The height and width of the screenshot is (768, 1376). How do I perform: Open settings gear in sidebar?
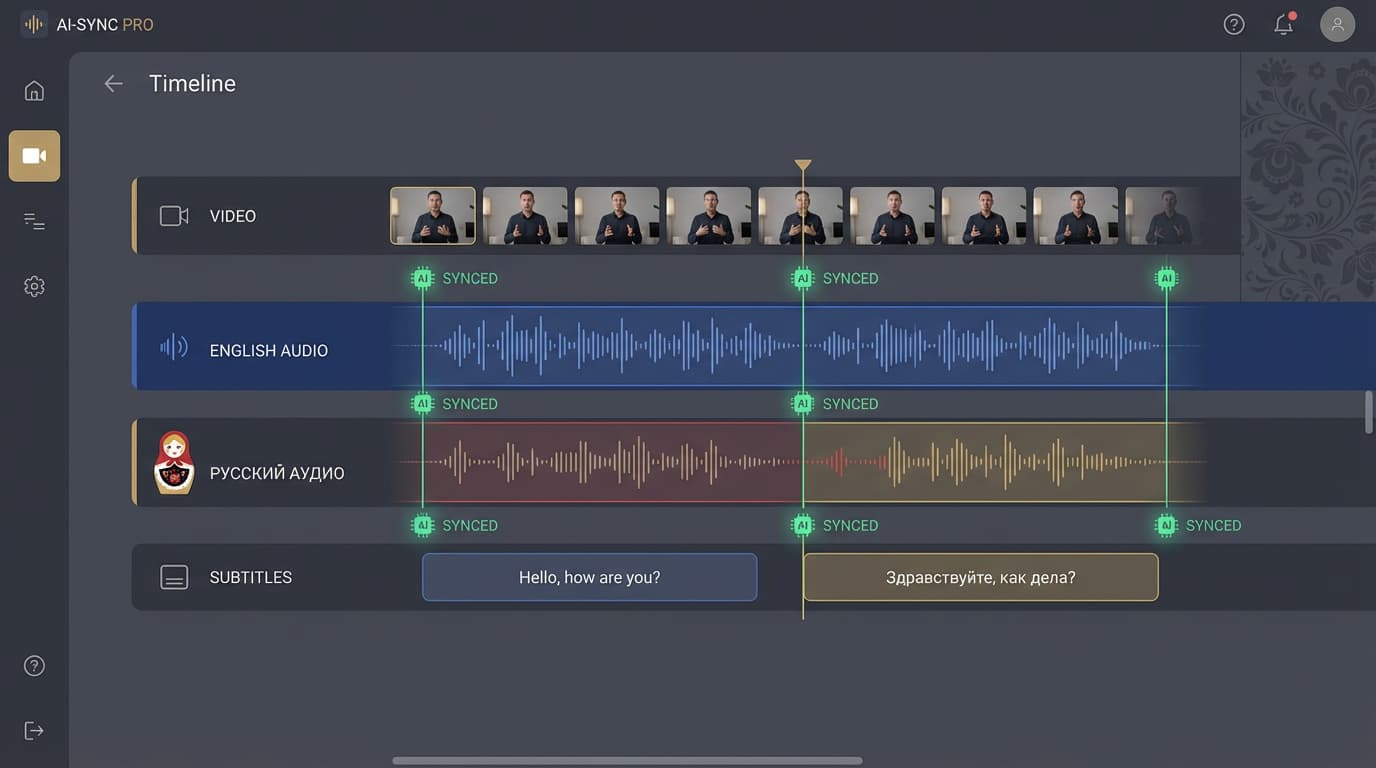(34, 287)
